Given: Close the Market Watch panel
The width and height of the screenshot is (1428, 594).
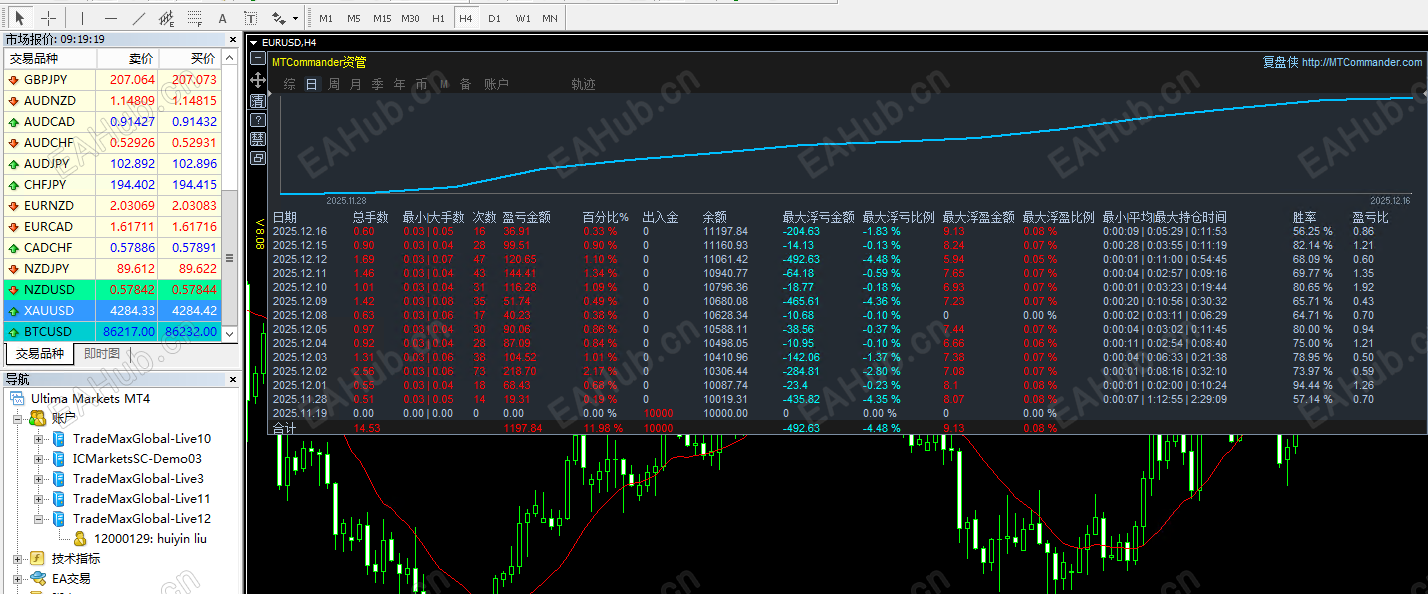Looking at the screenshot, I should click(233, 39).
